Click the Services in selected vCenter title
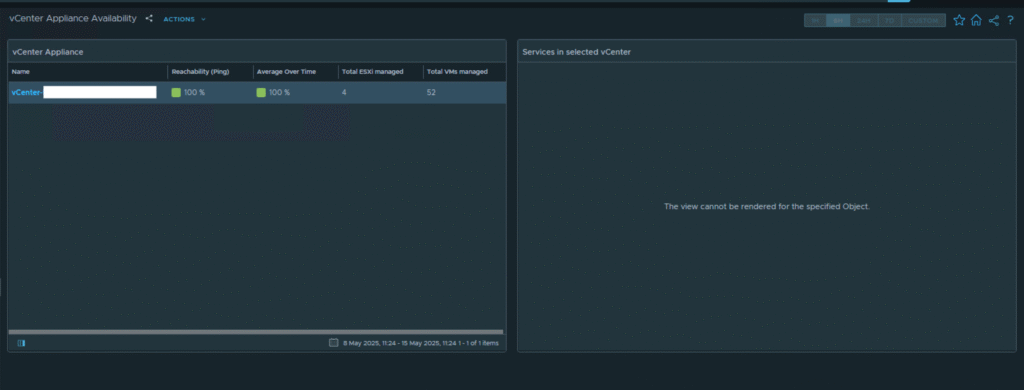1024x390 pixels. coord(577,52)
